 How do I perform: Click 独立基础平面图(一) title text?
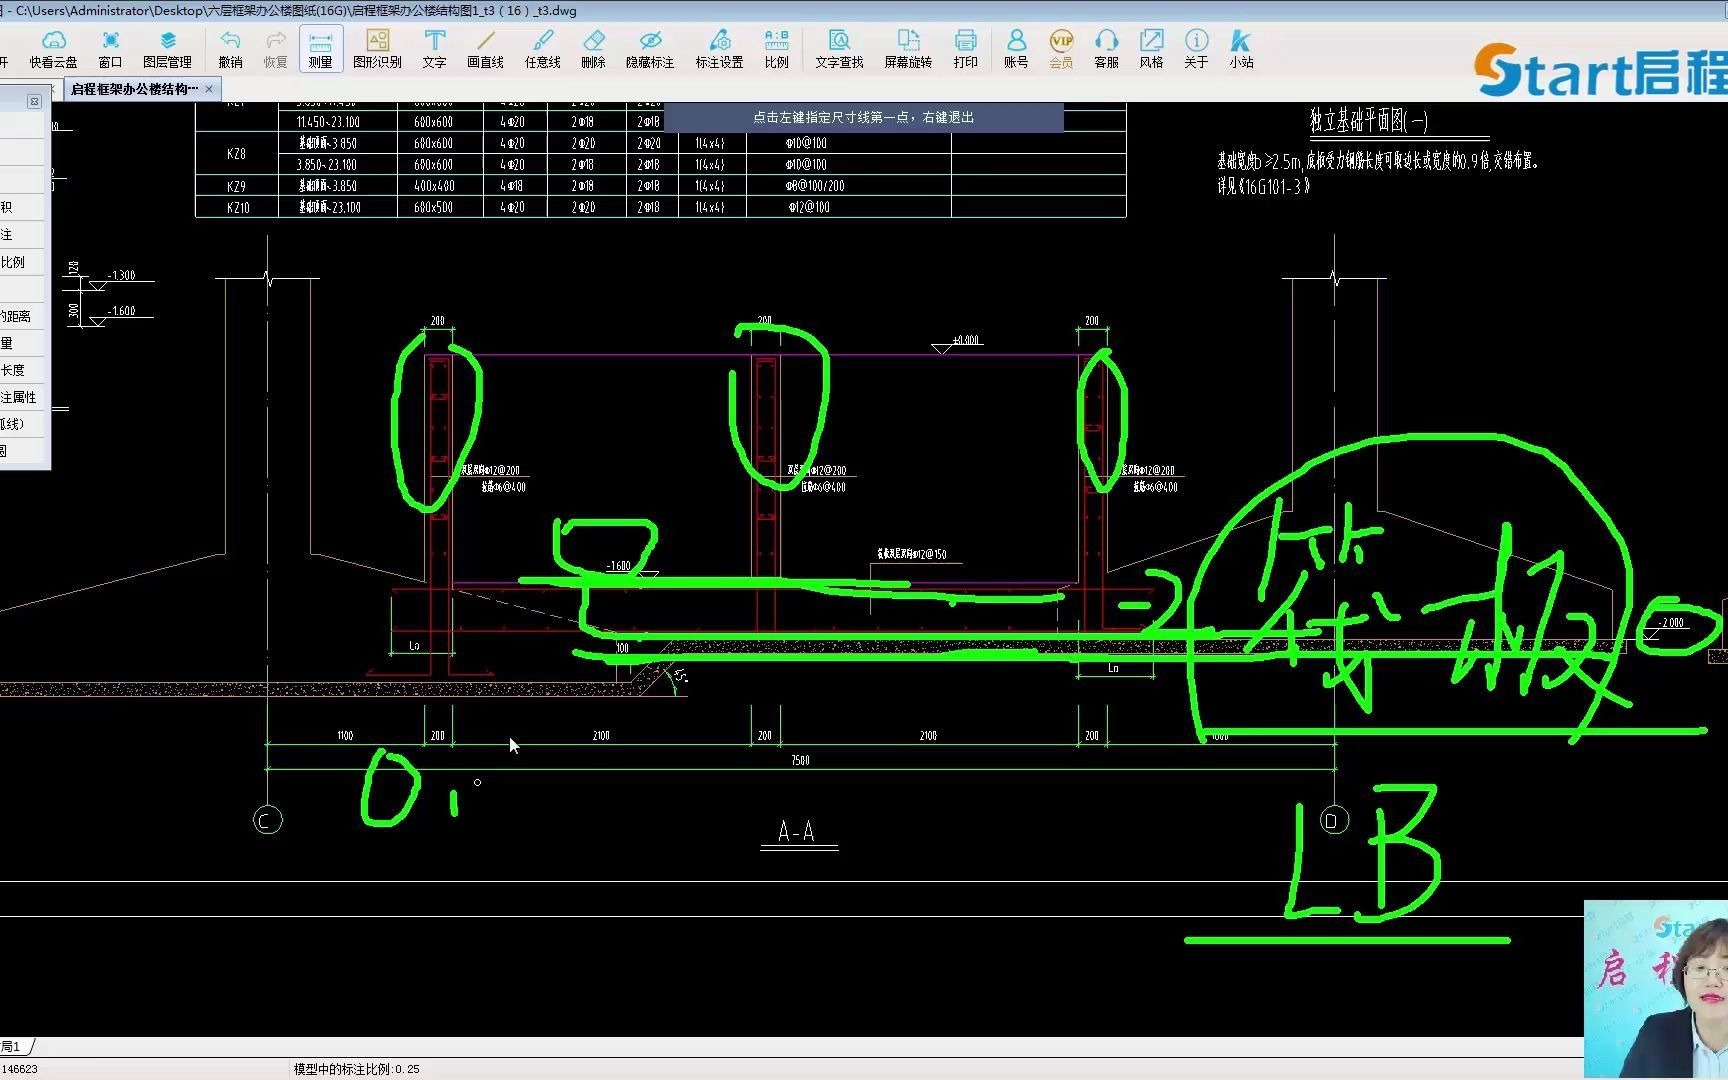point(1369,121)
